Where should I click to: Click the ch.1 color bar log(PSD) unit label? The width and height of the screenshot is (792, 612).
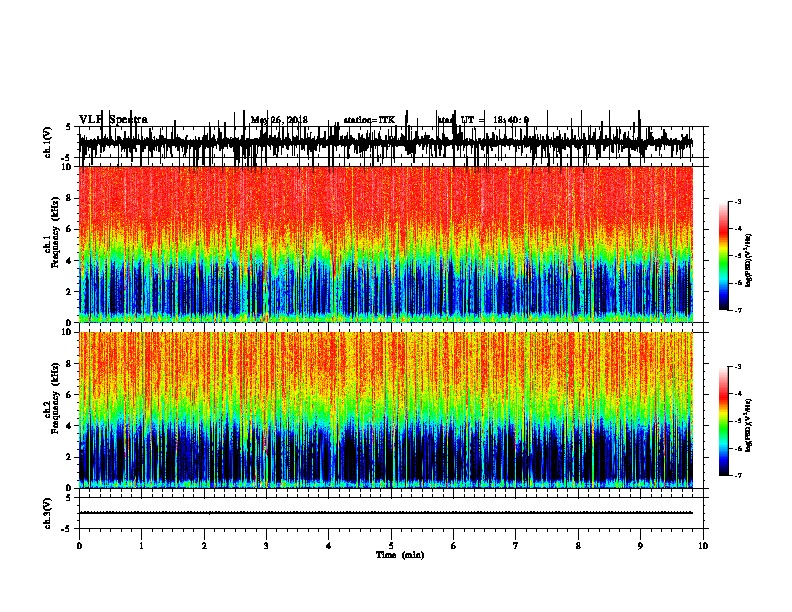click(x=748, y=261)
